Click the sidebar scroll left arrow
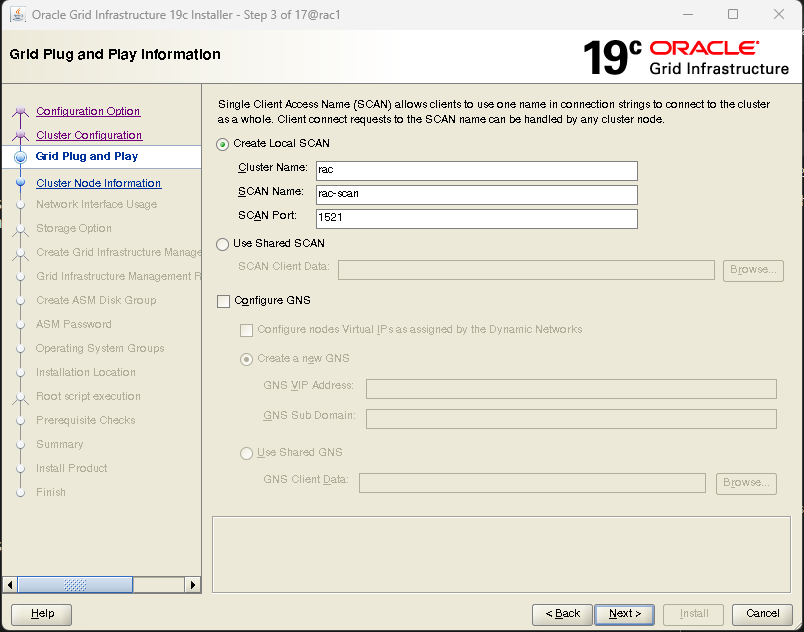This screenshot has height=632, width=804. pyautogui.click(x=10, y=585)
